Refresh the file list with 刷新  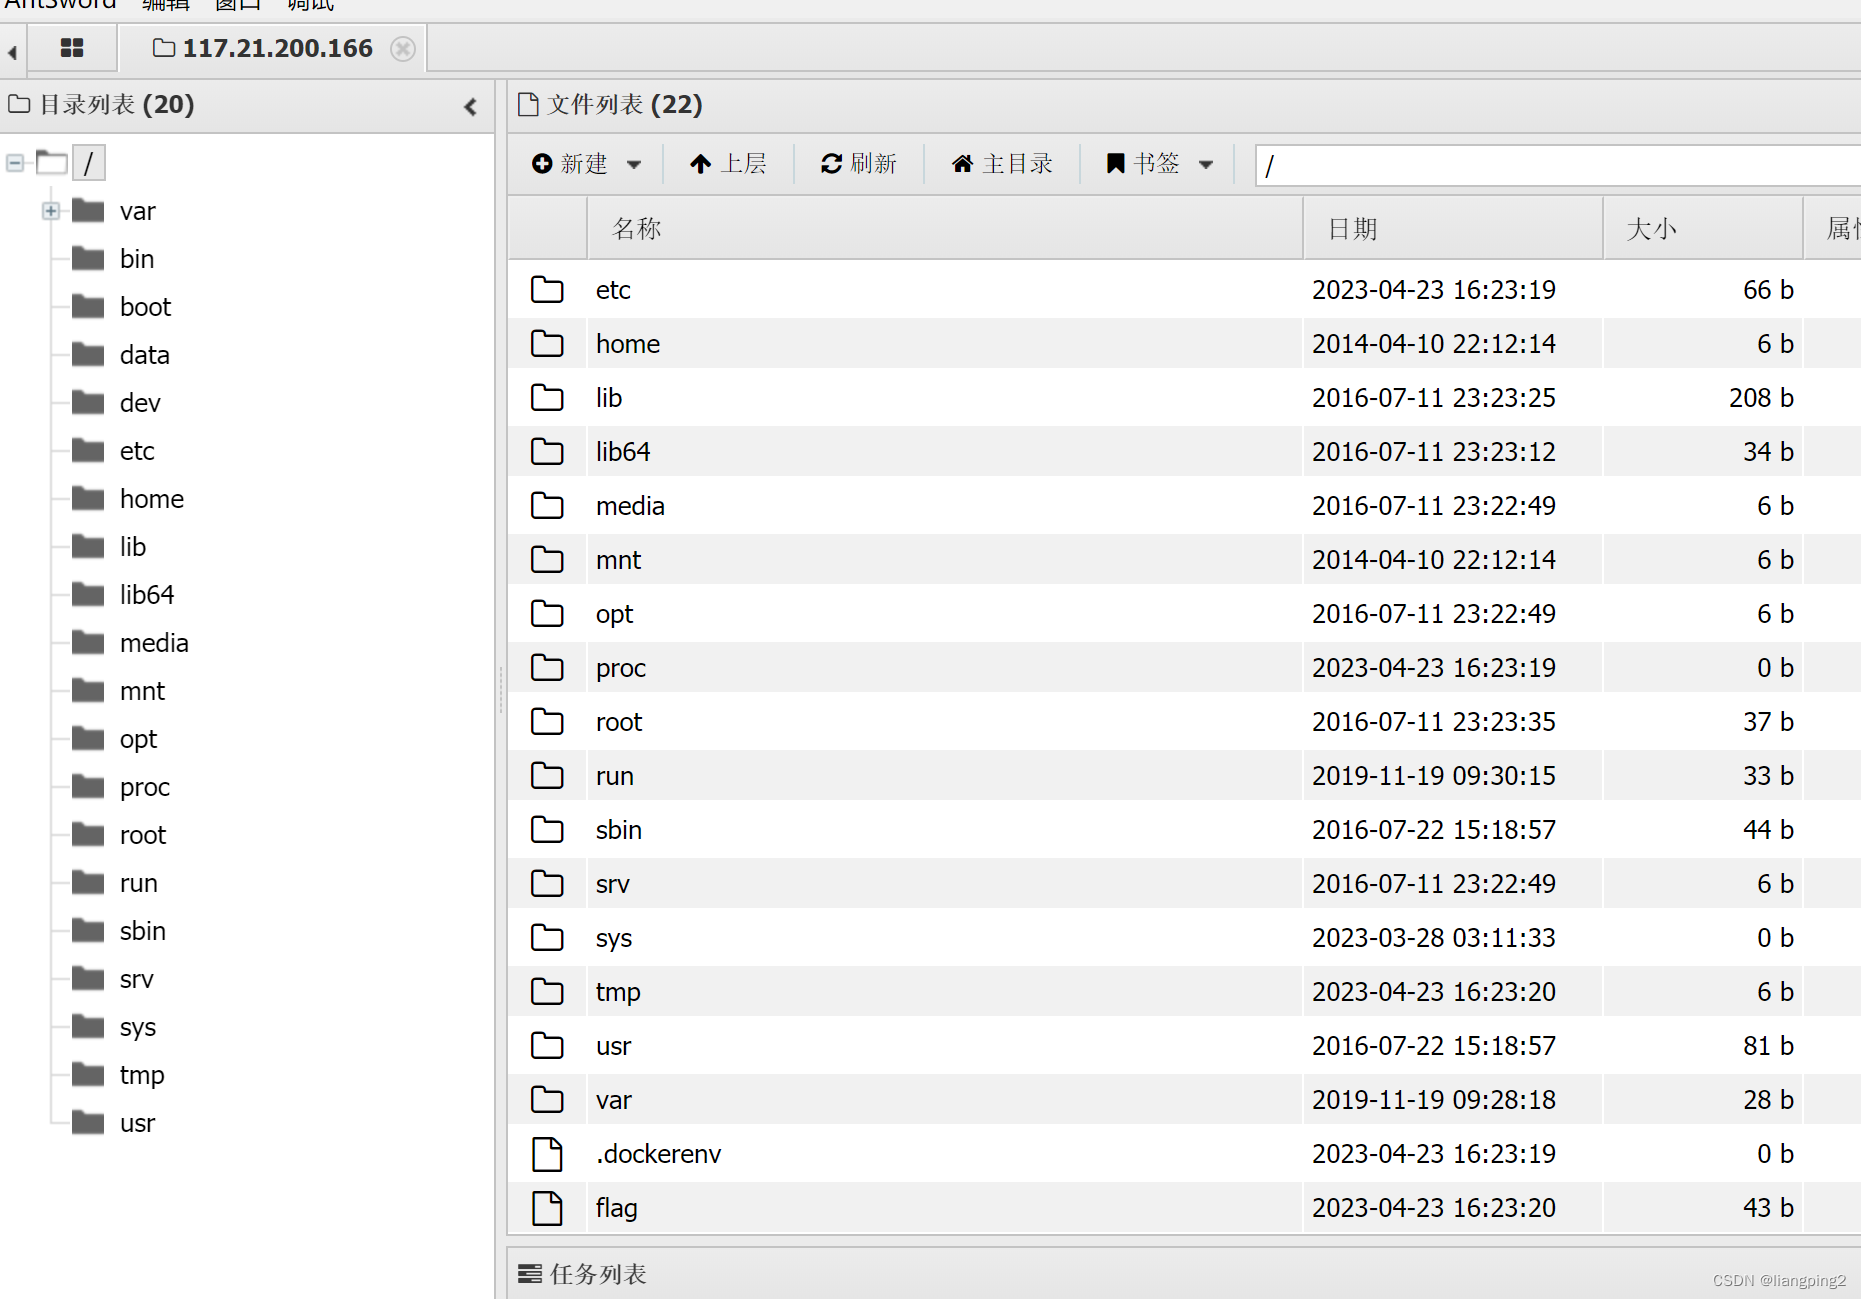[858, 164]
